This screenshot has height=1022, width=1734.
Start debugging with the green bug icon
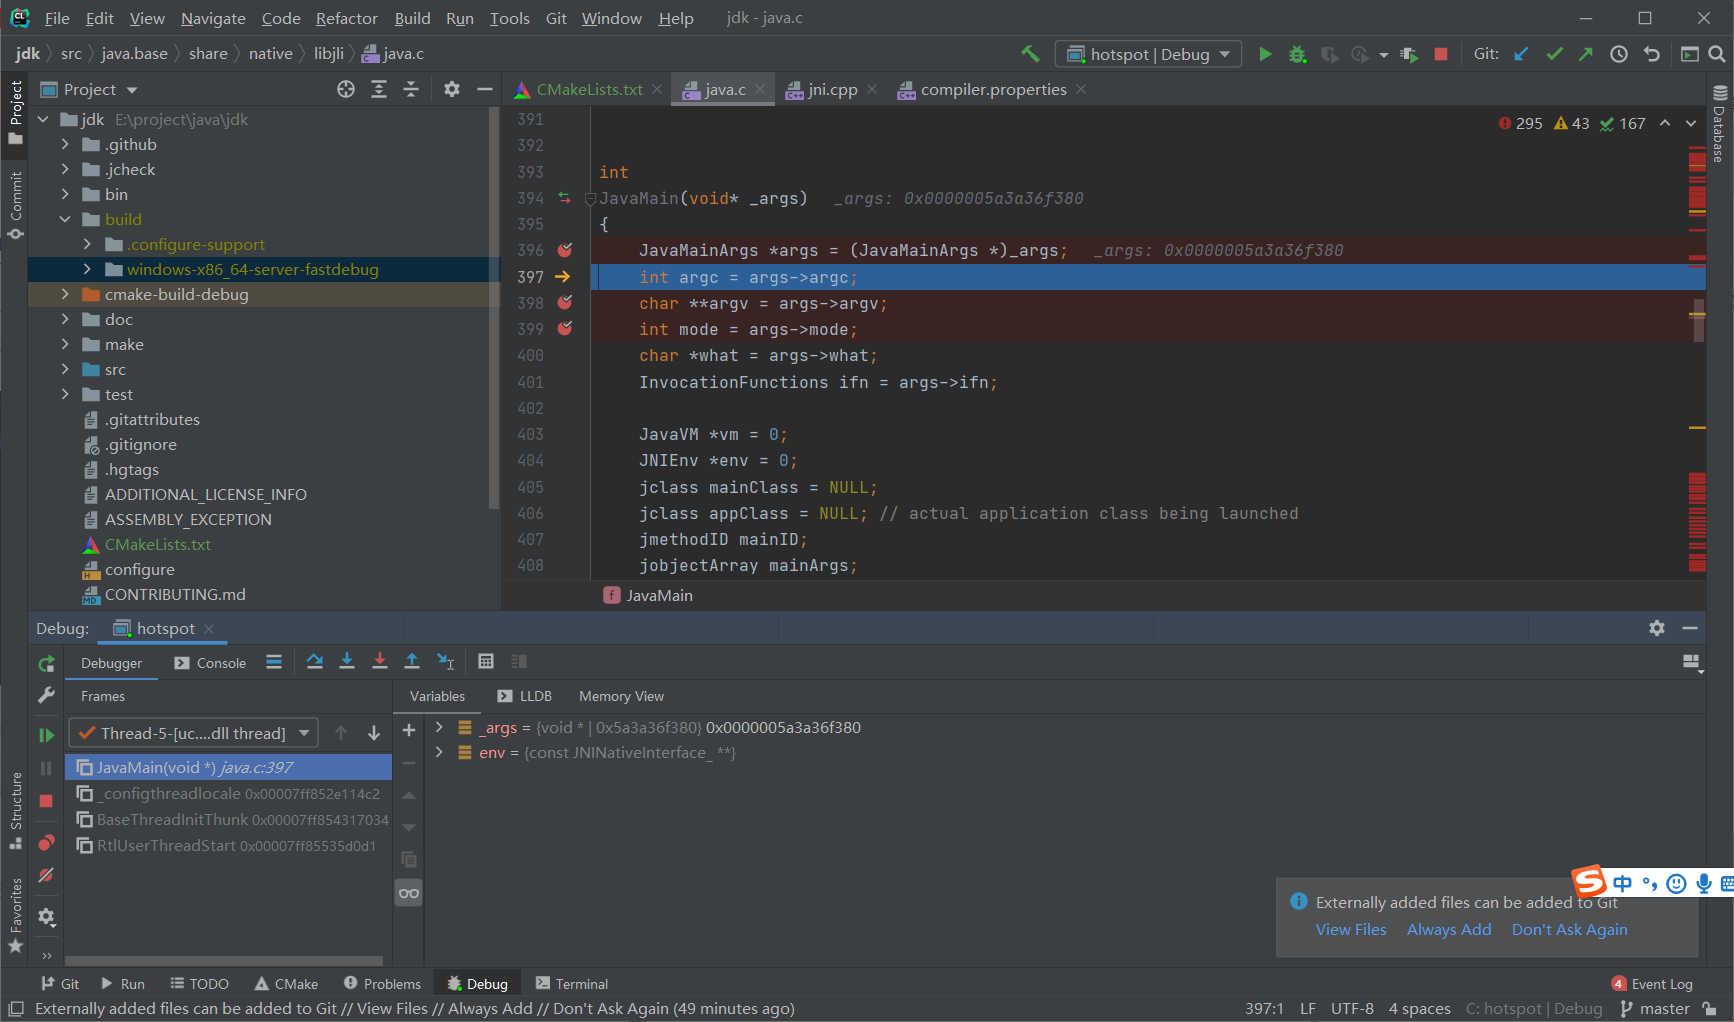click(1297, 54)
